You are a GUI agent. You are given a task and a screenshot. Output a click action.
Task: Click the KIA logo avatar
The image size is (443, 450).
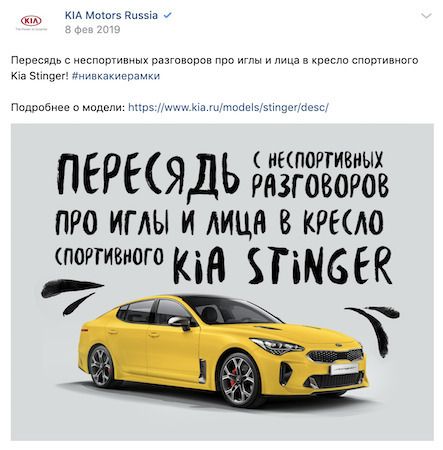click(32, 22)
